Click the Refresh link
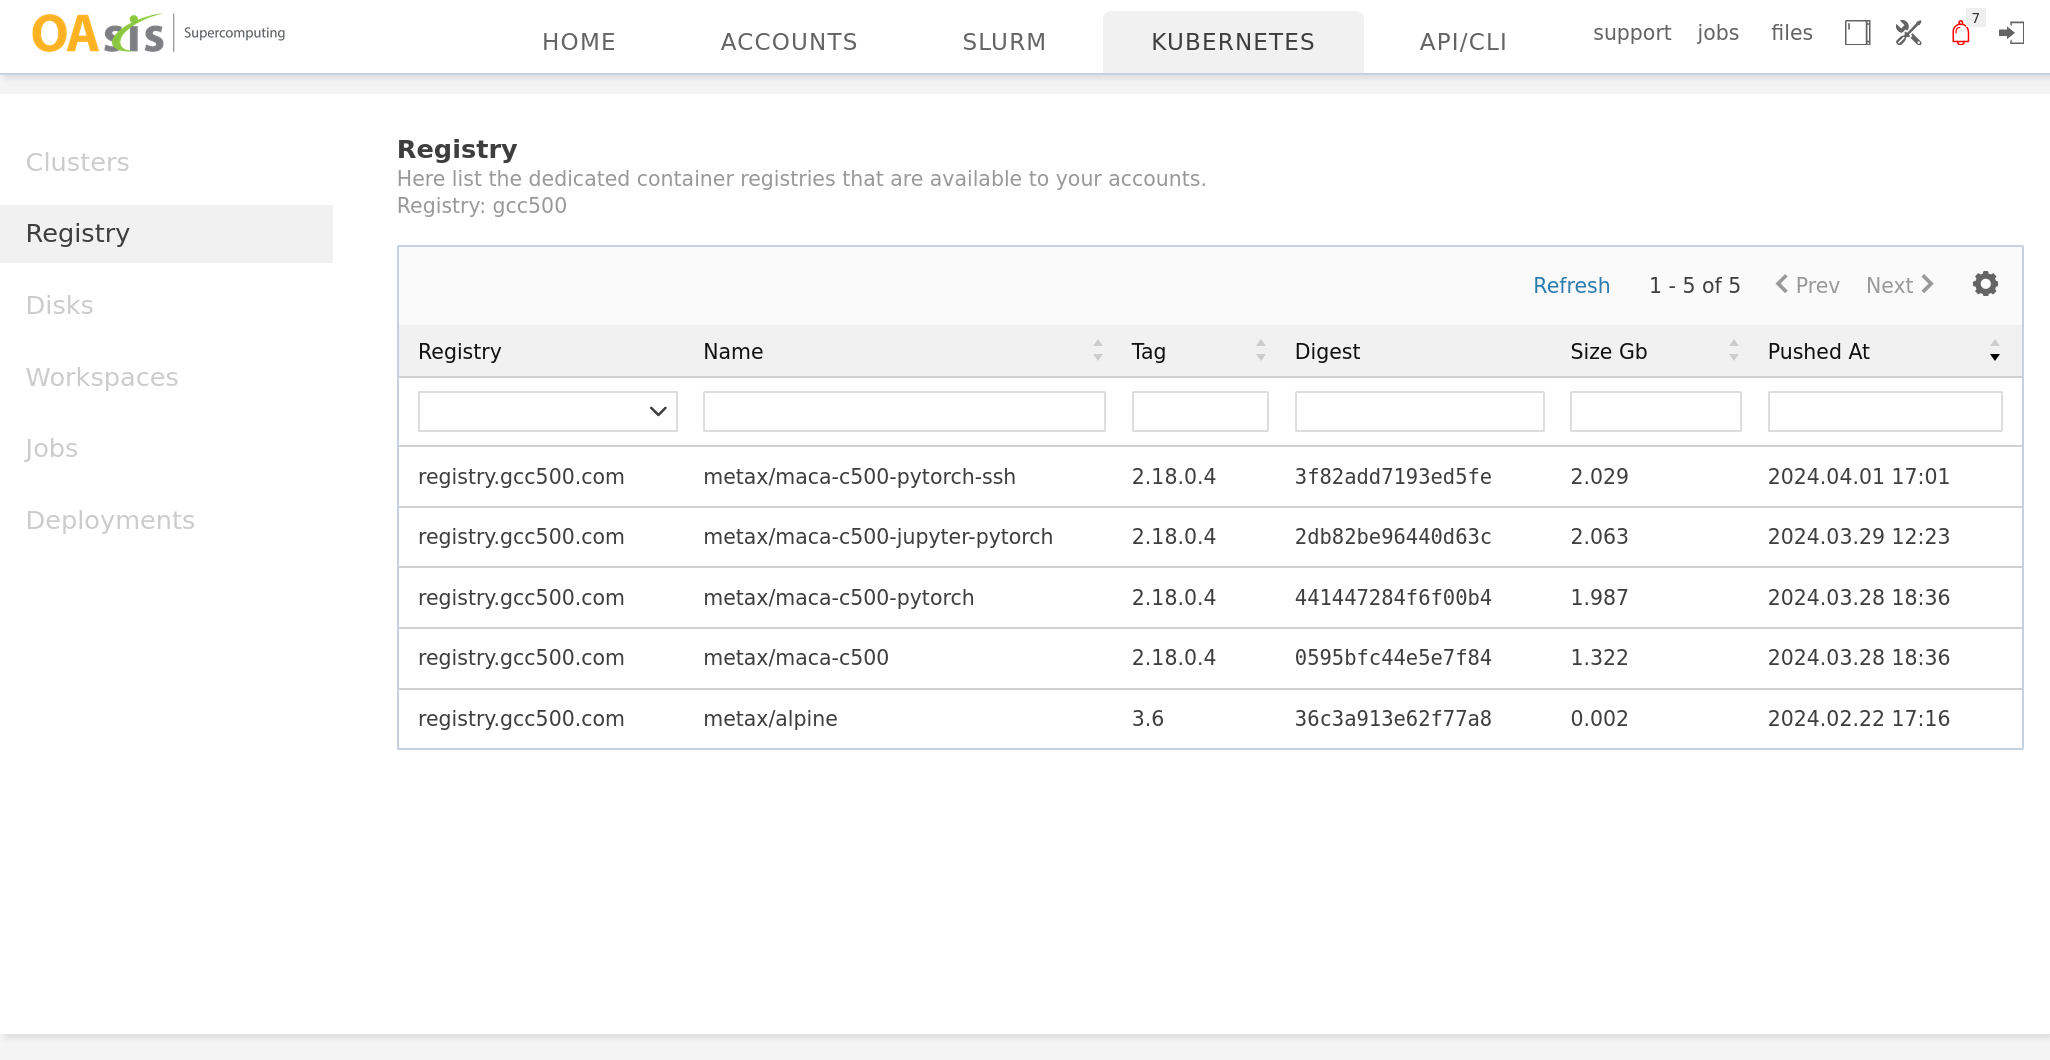Screen dimensions: 2050x1060 [1571, 285]
